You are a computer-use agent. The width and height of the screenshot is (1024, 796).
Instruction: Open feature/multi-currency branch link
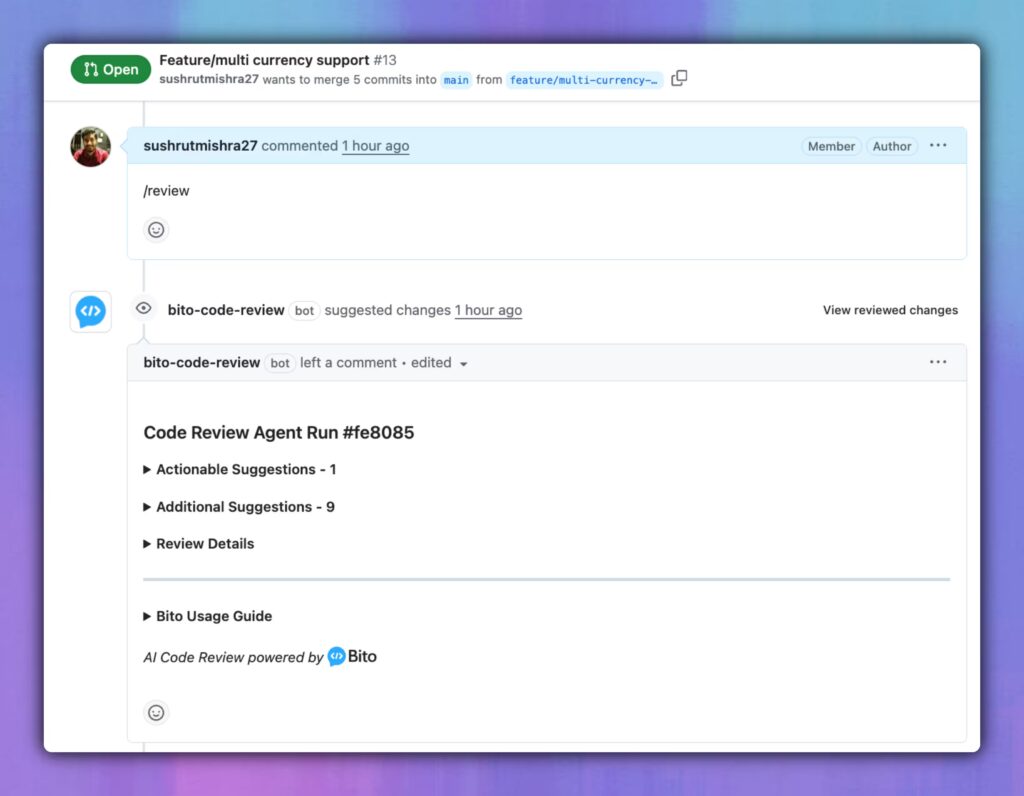click(584, 80)
